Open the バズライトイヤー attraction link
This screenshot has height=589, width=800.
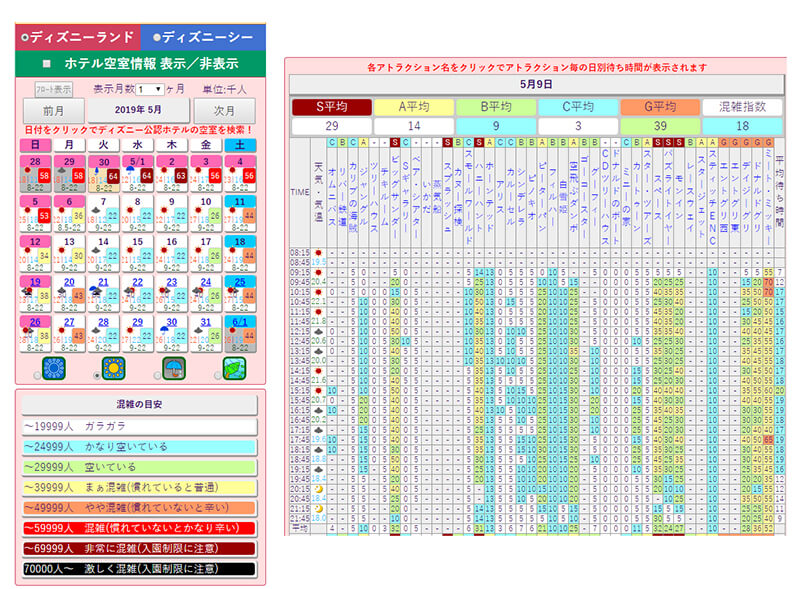tap(668, 196)
